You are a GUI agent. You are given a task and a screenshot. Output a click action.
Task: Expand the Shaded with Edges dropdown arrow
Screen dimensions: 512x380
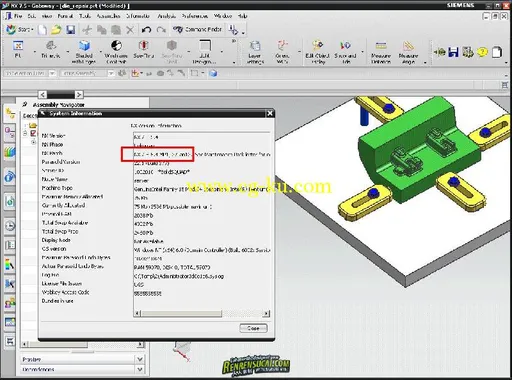pyautogui.click(x=100, y=52)
